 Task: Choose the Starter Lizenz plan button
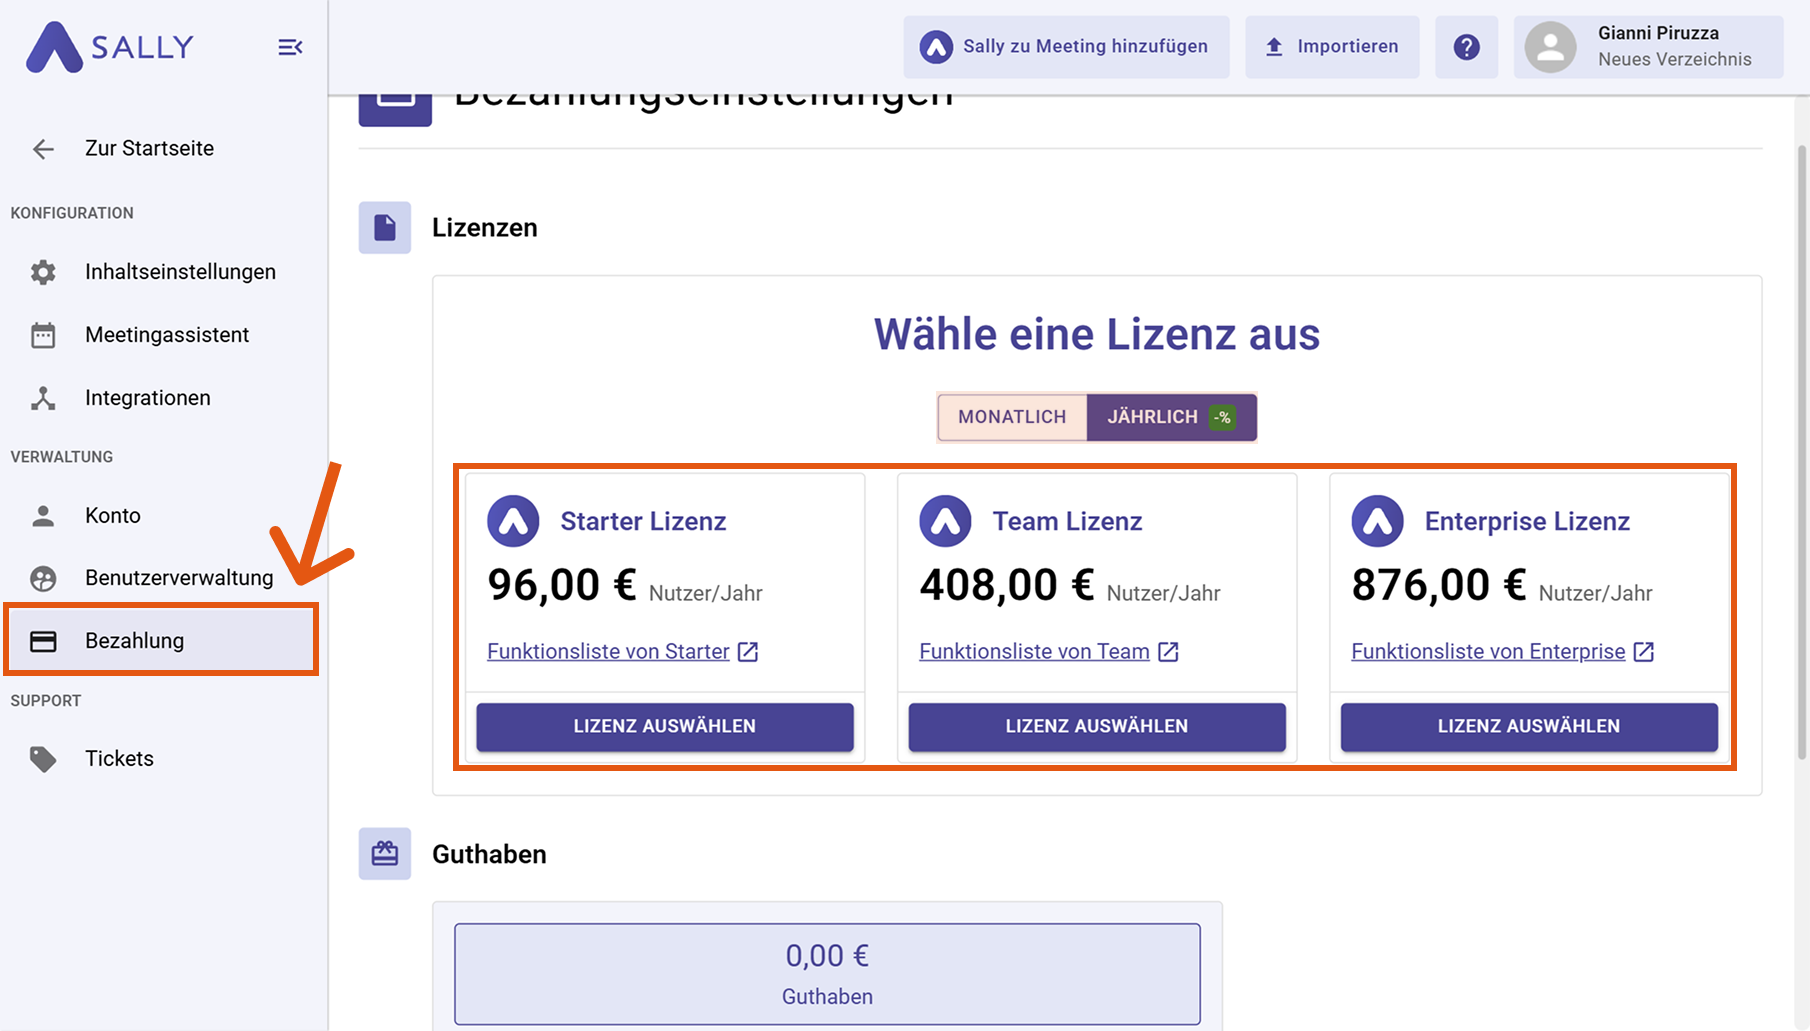tap(665, 727)
